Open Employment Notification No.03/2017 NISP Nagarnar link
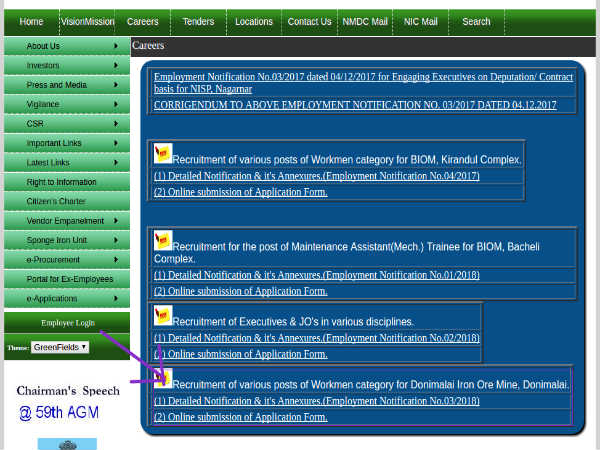This screenshot has width=600, height=450. (364, 83)
